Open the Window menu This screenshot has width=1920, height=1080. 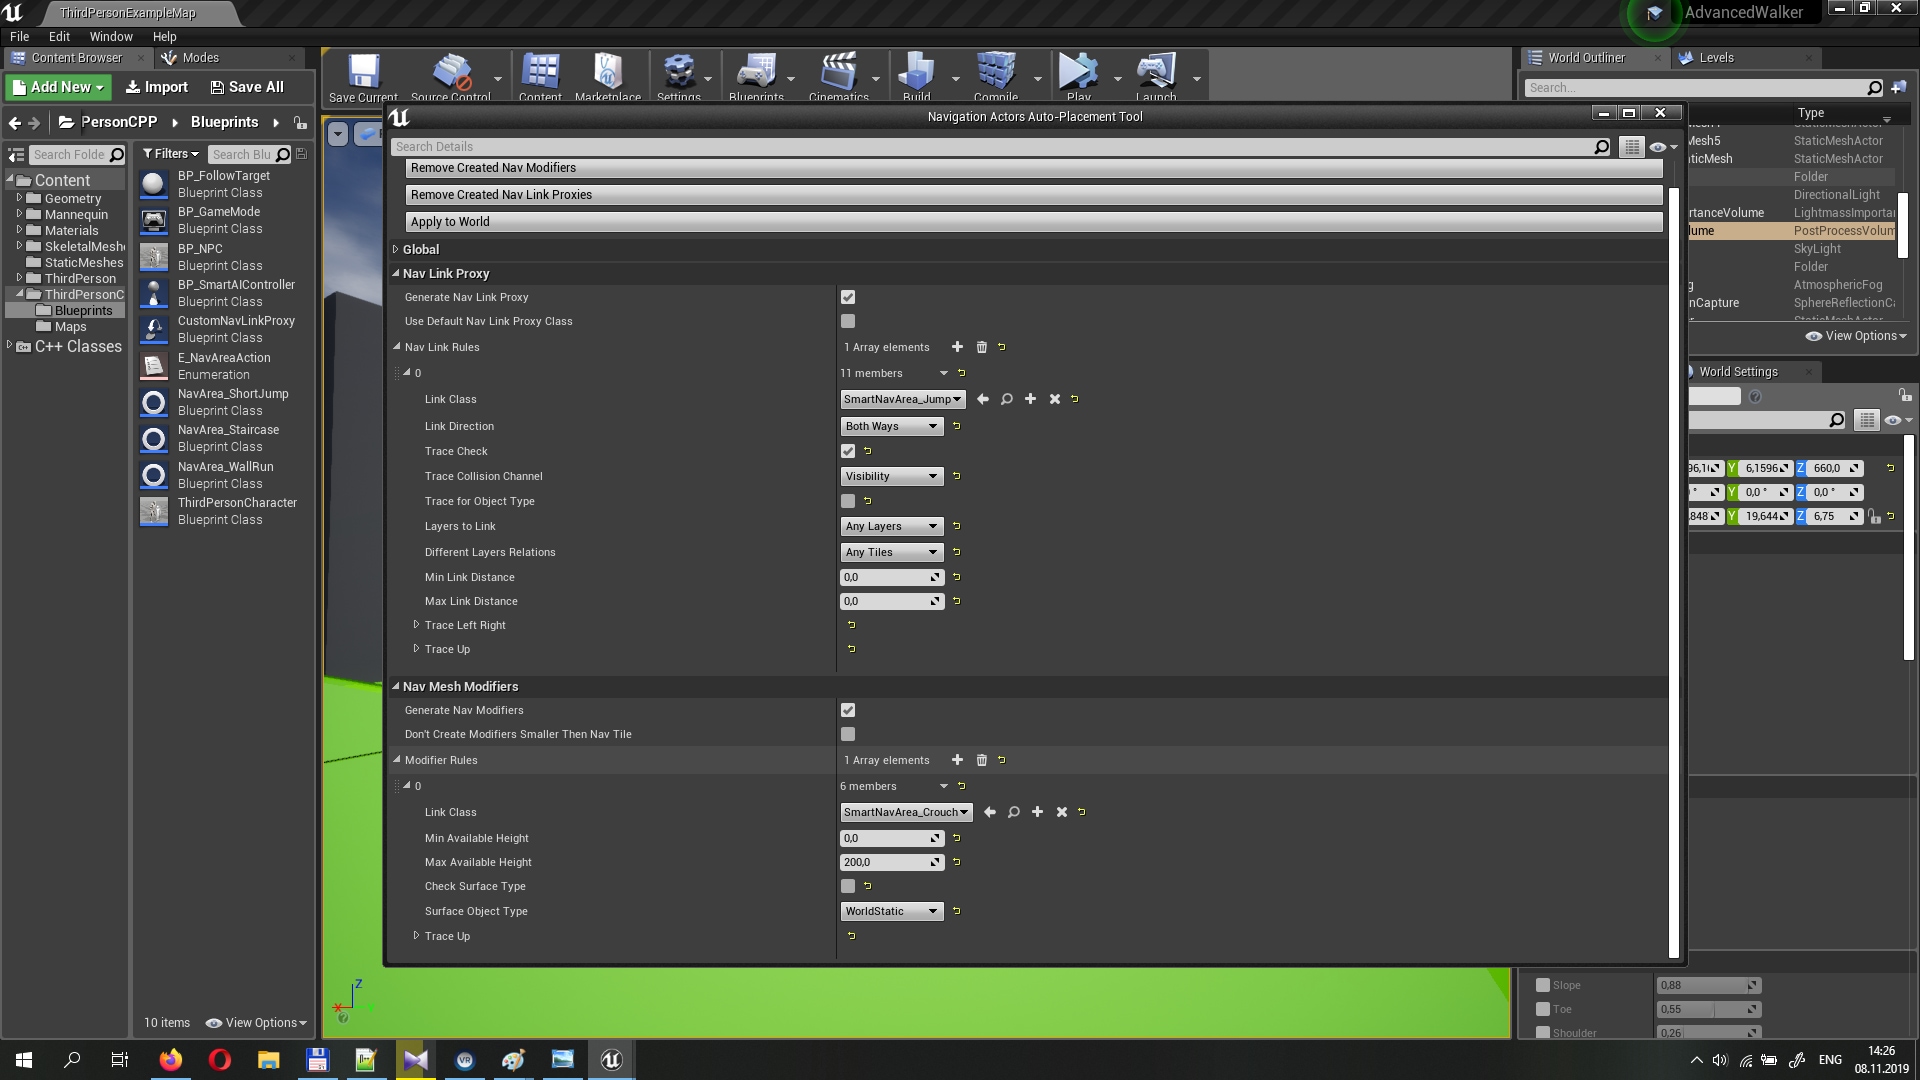pyautogui.click(x=111, y=36)
